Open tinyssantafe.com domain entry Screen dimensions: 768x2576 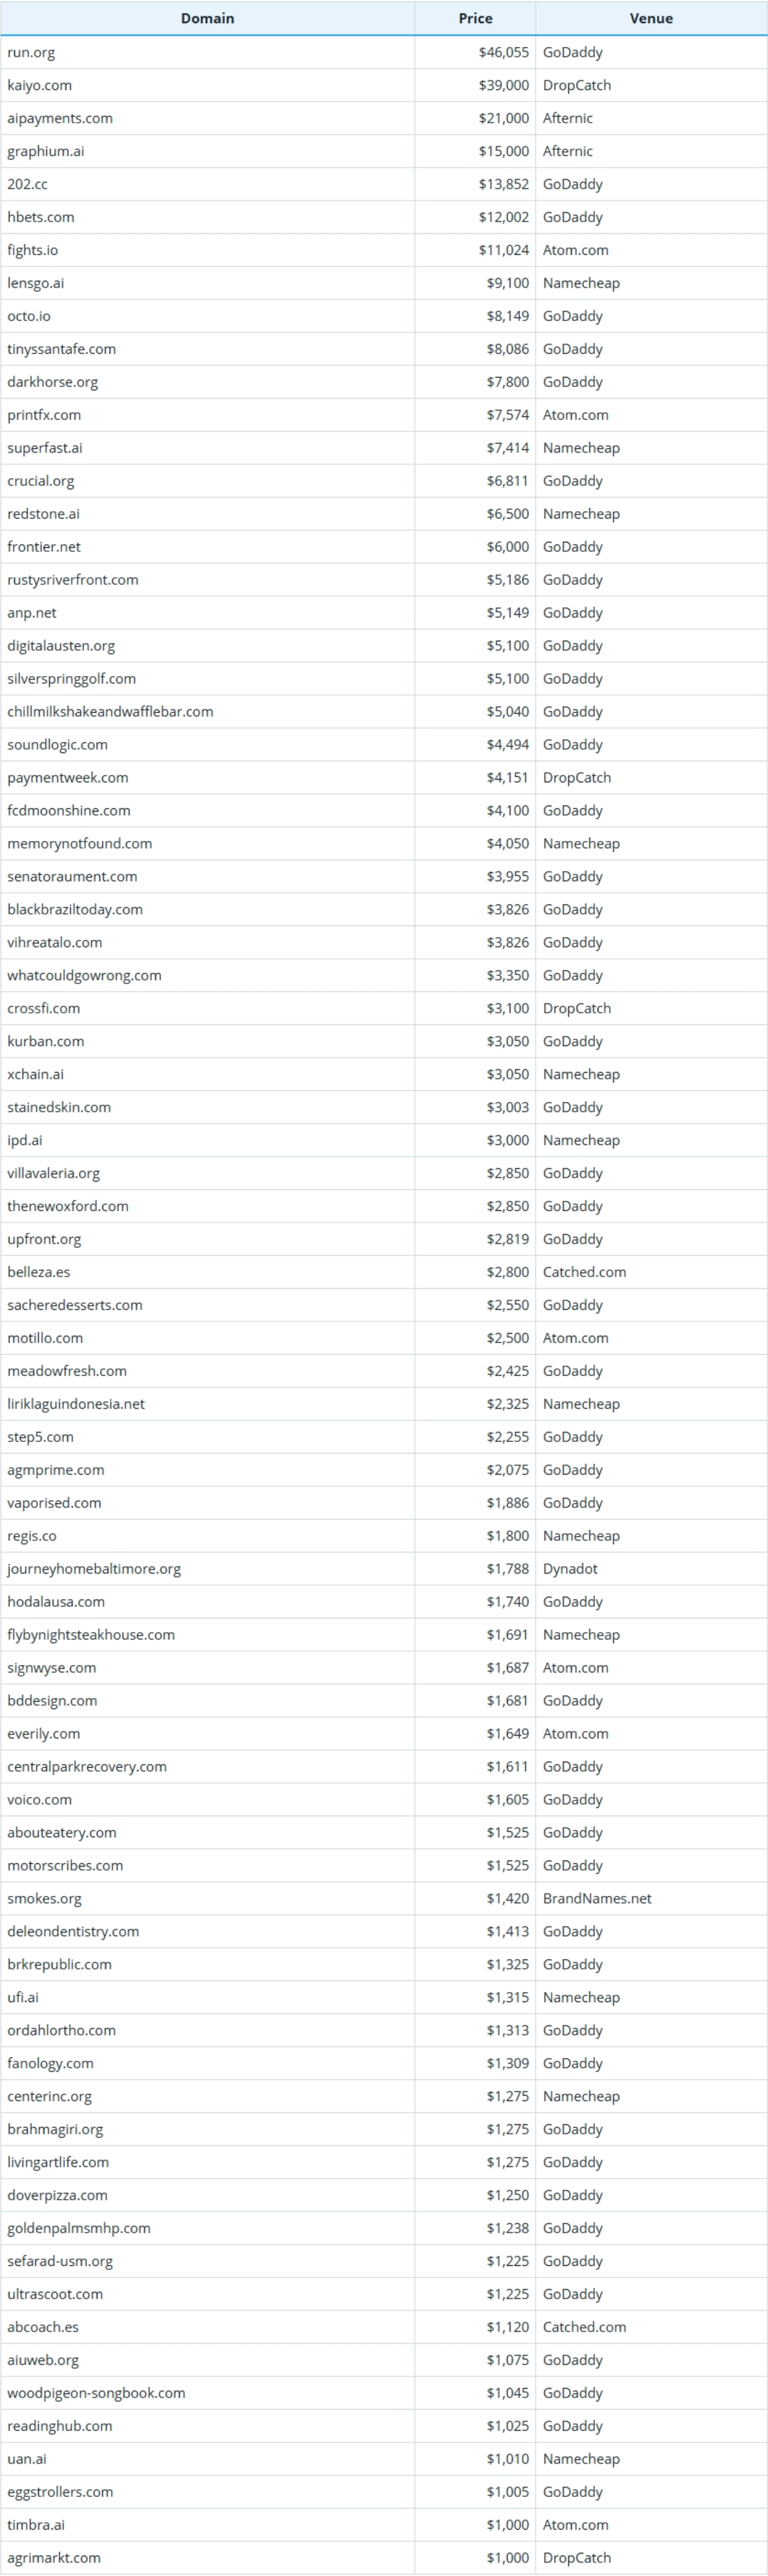click(61, 349)
